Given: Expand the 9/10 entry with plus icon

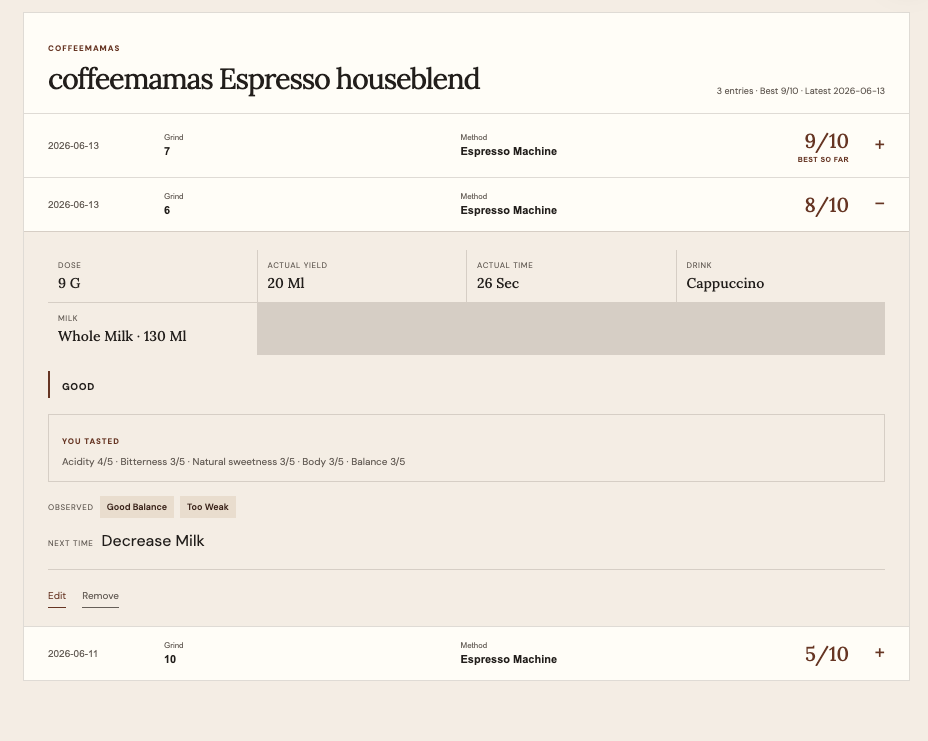Looking at the screenshot, I should [879, 144].
